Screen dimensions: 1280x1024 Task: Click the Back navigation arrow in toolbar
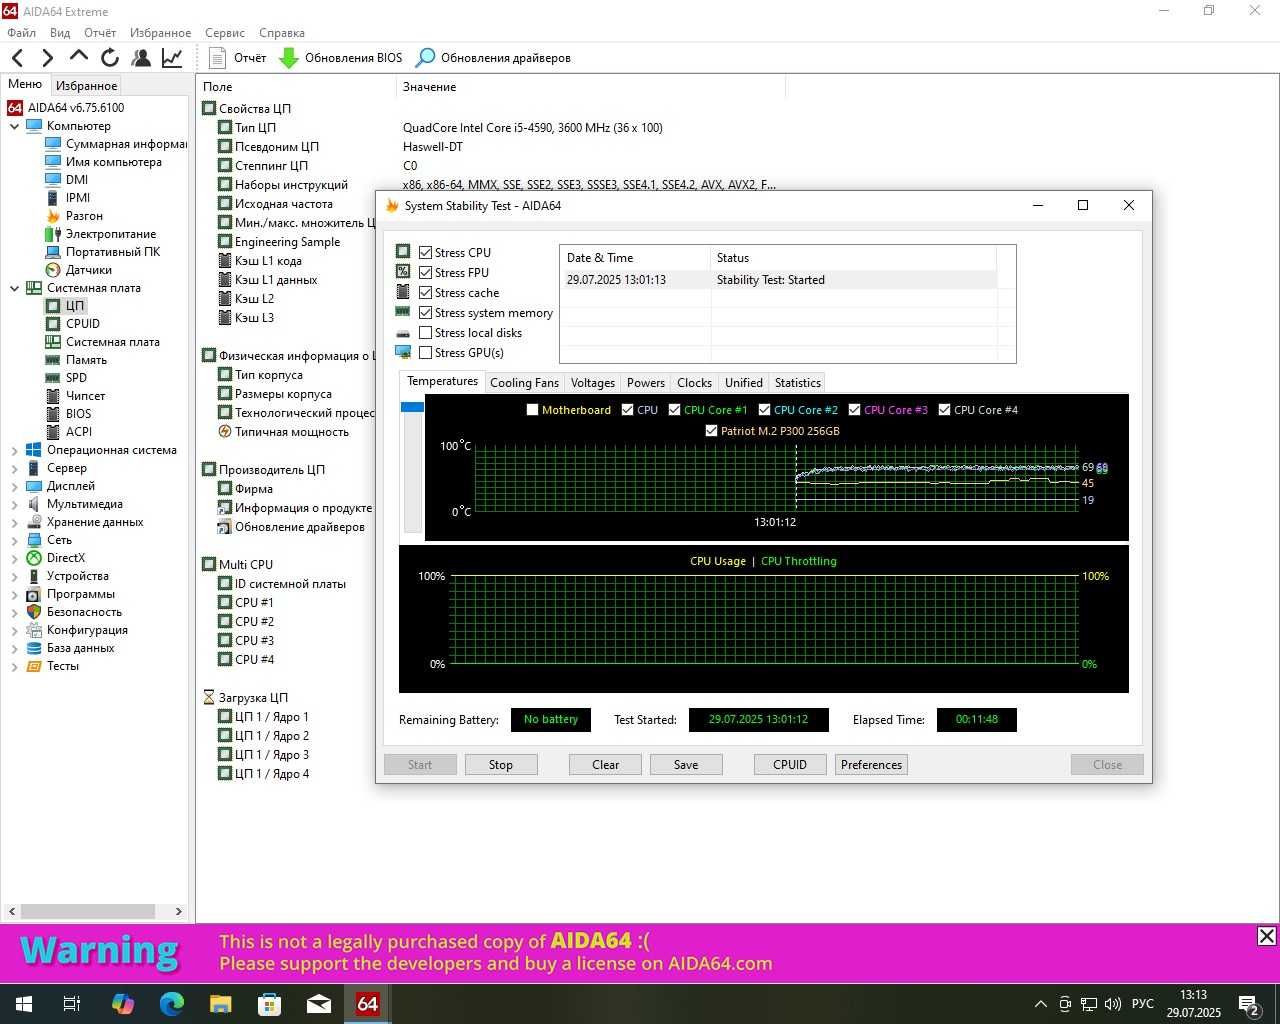(17, 58)
